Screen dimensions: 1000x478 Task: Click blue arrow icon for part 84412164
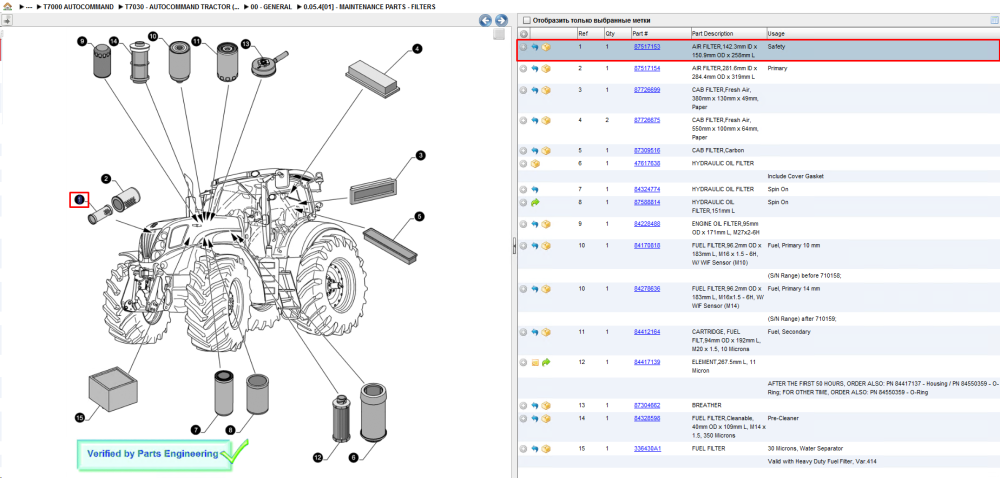coord(535,332)
